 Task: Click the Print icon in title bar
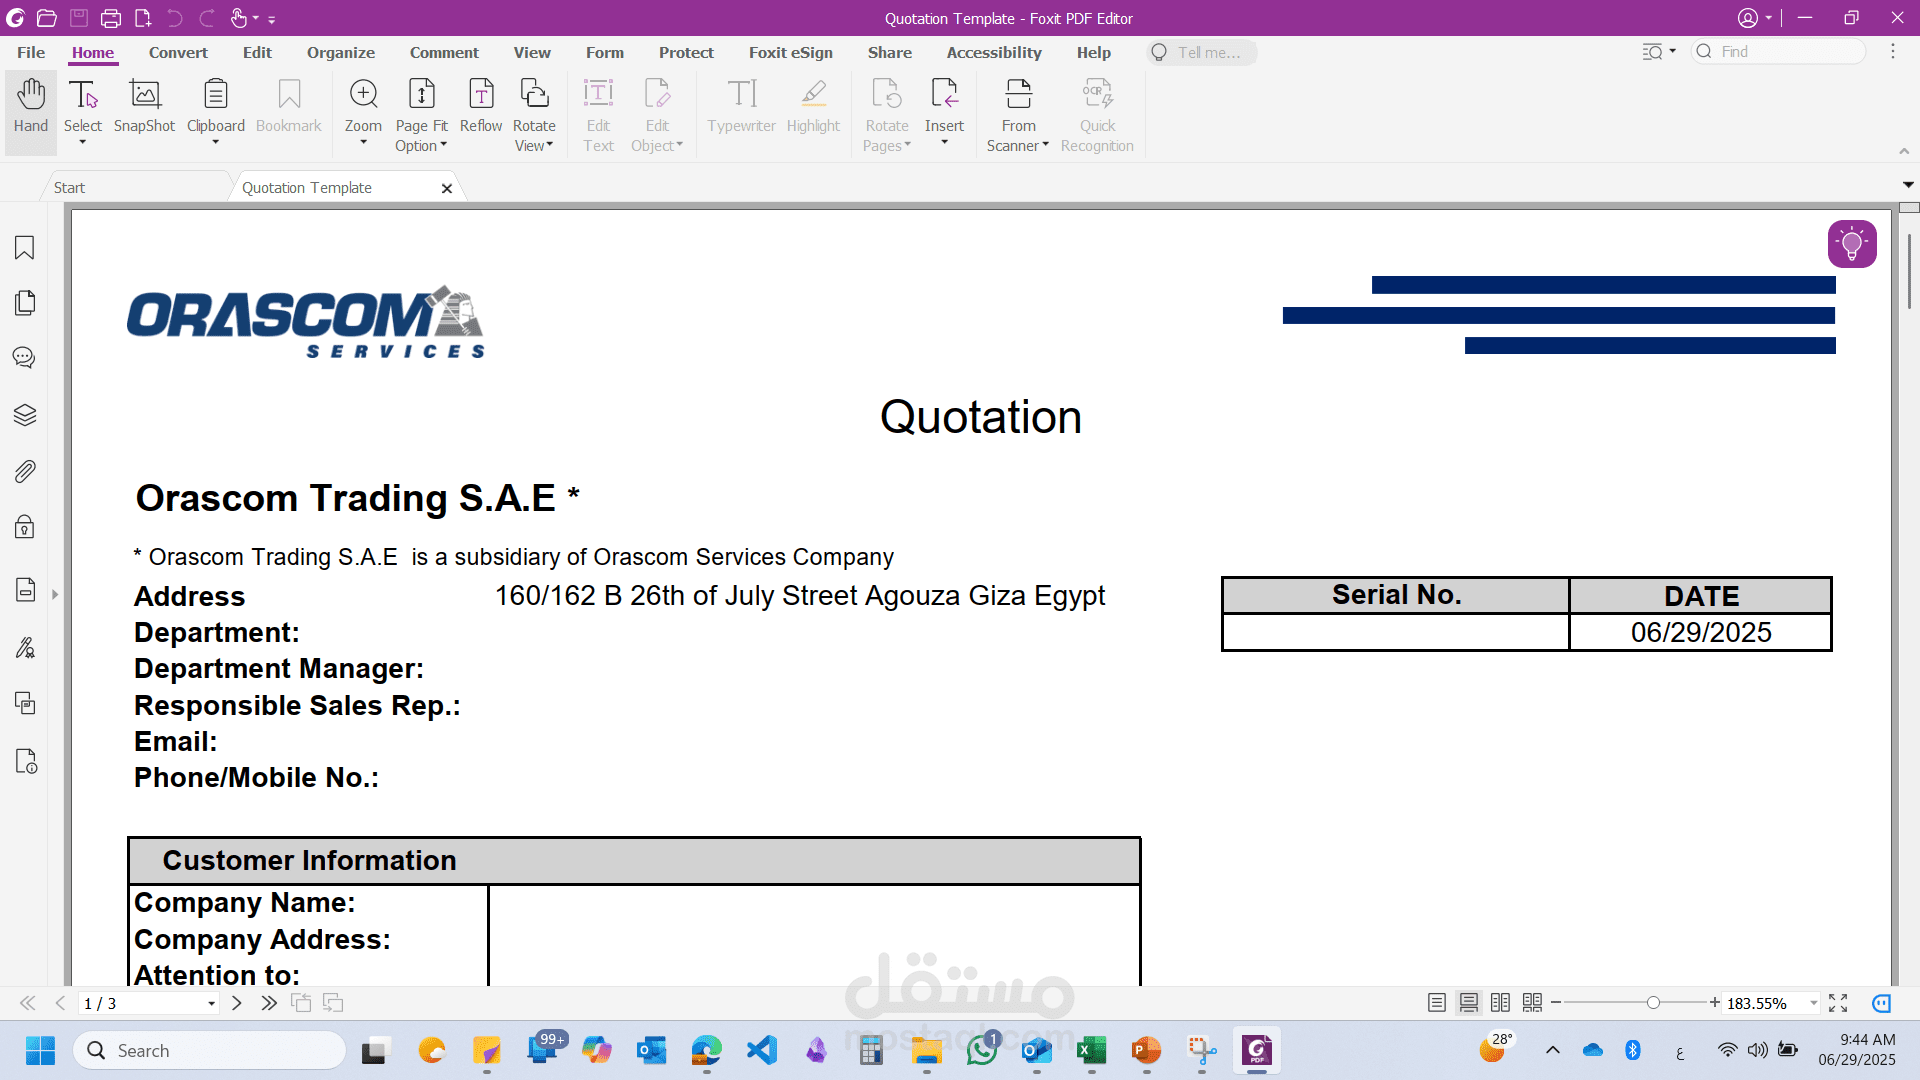(x=111, y=18)
